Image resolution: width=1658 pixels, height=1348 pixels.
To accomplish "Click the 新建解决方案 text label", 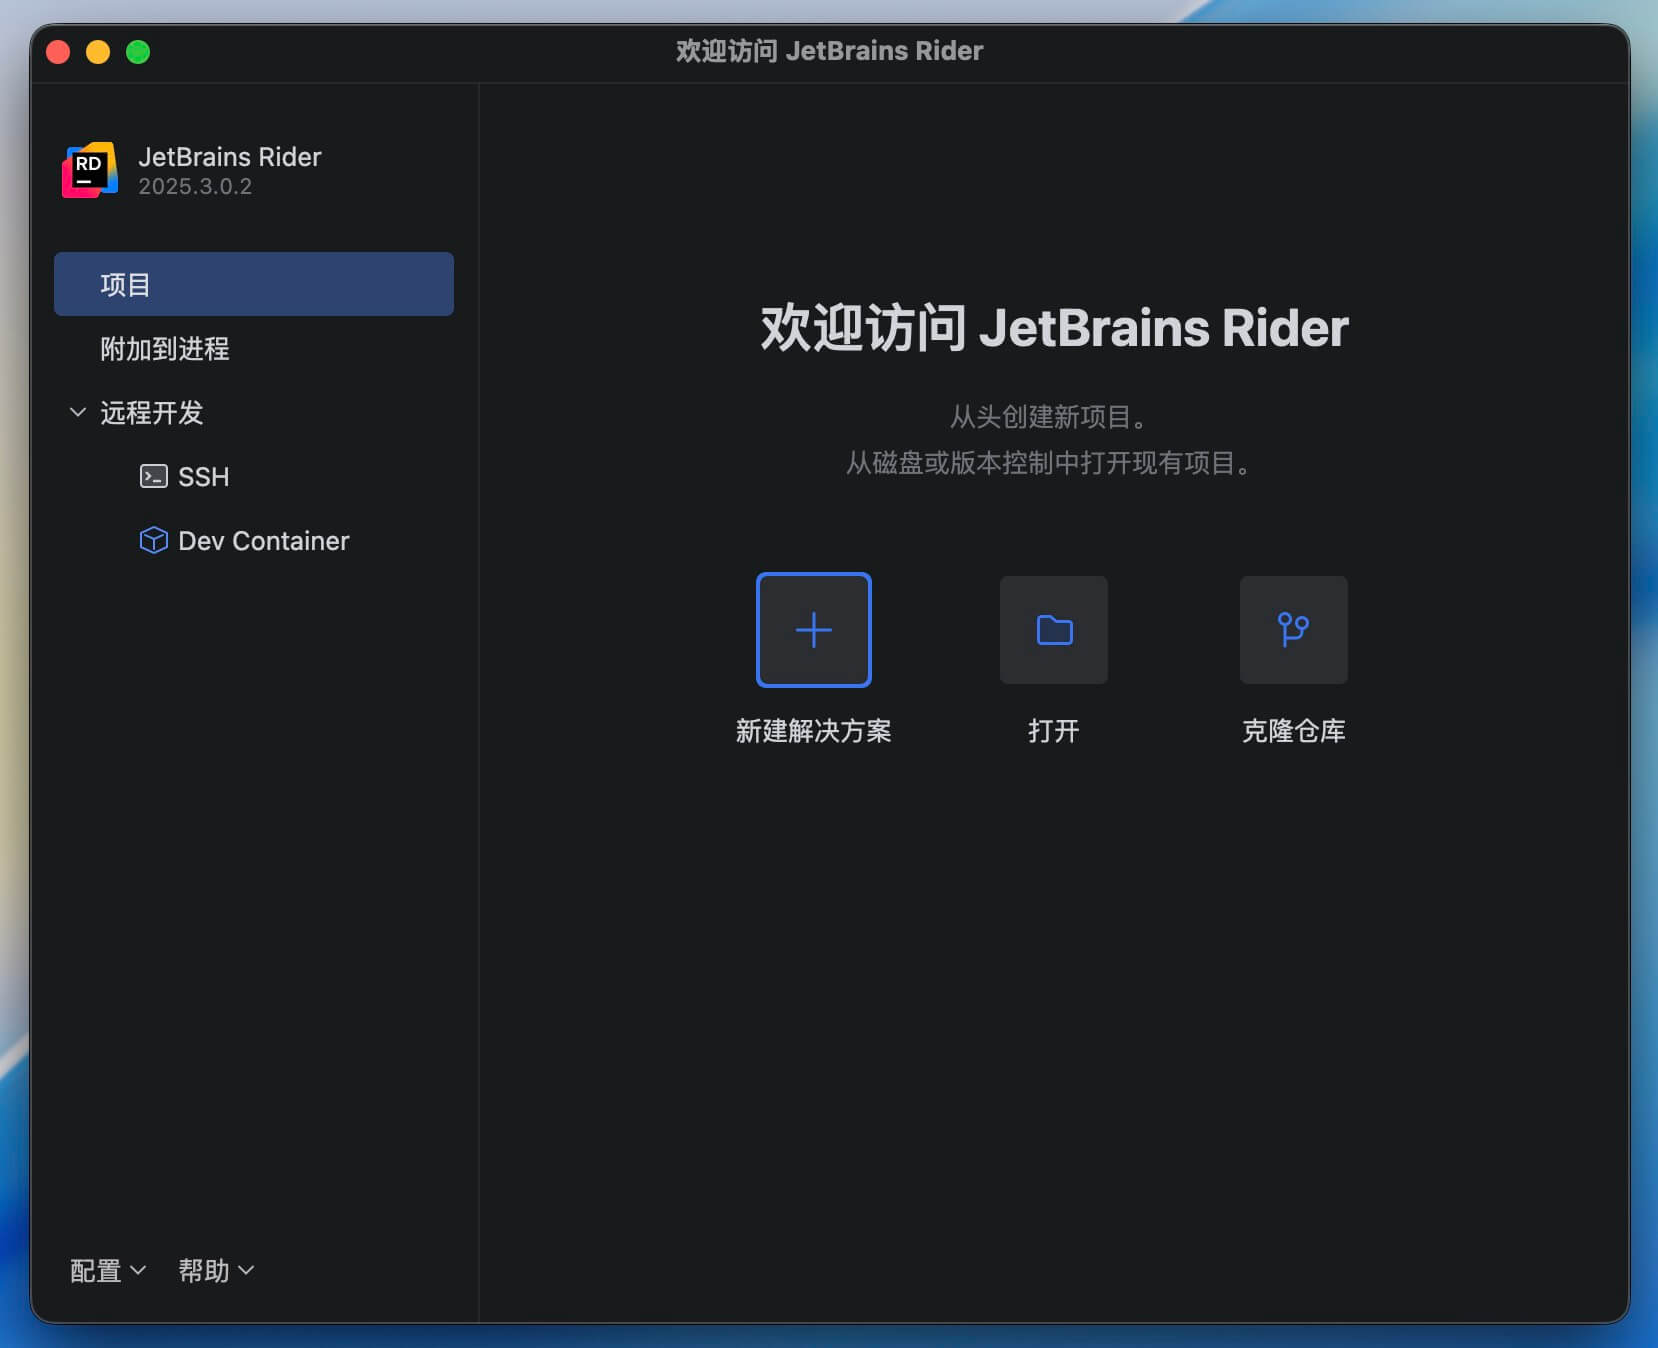I will [x=813, y=731].
